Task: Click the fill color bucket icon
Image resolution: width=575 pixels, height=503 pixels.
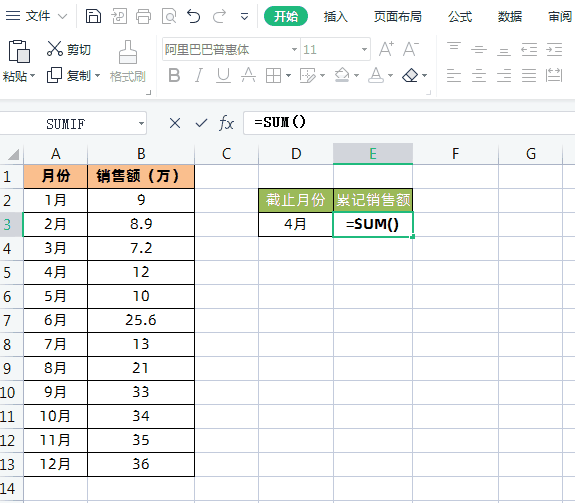Action: 342,75
